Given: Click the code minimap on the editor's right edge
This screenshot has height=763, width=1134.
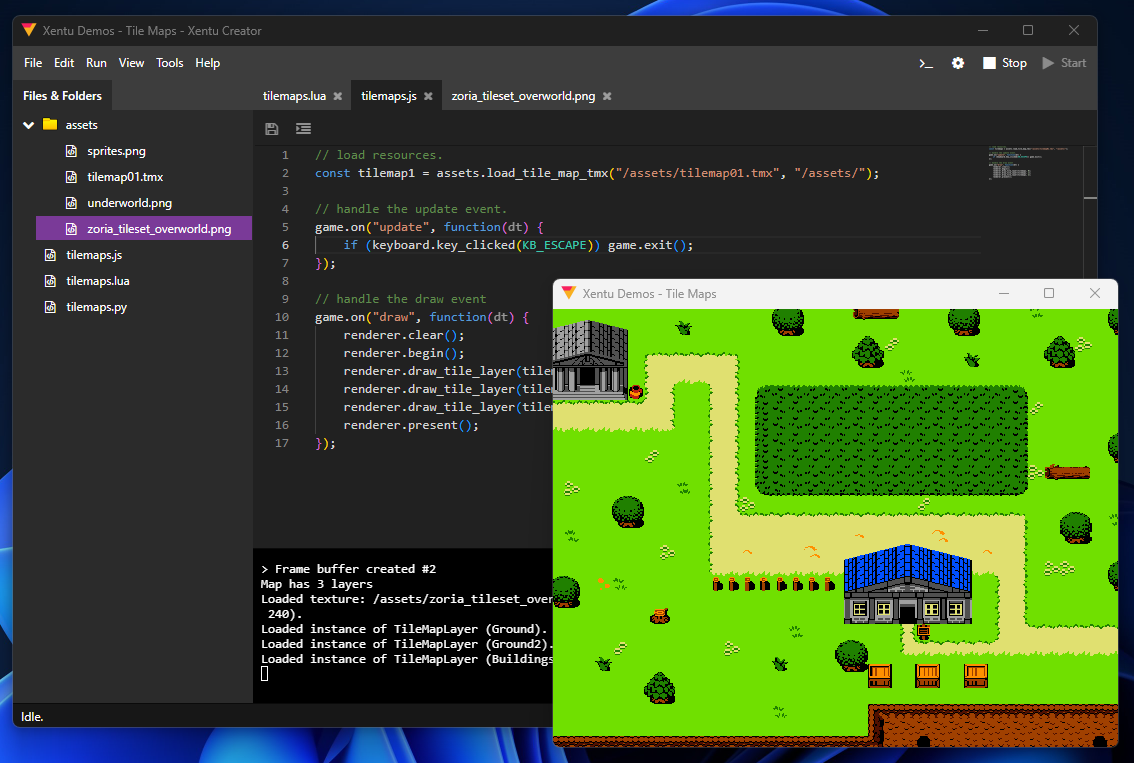Looking at the screenshot, I should pyautogui.click(x=1023, y=165).
